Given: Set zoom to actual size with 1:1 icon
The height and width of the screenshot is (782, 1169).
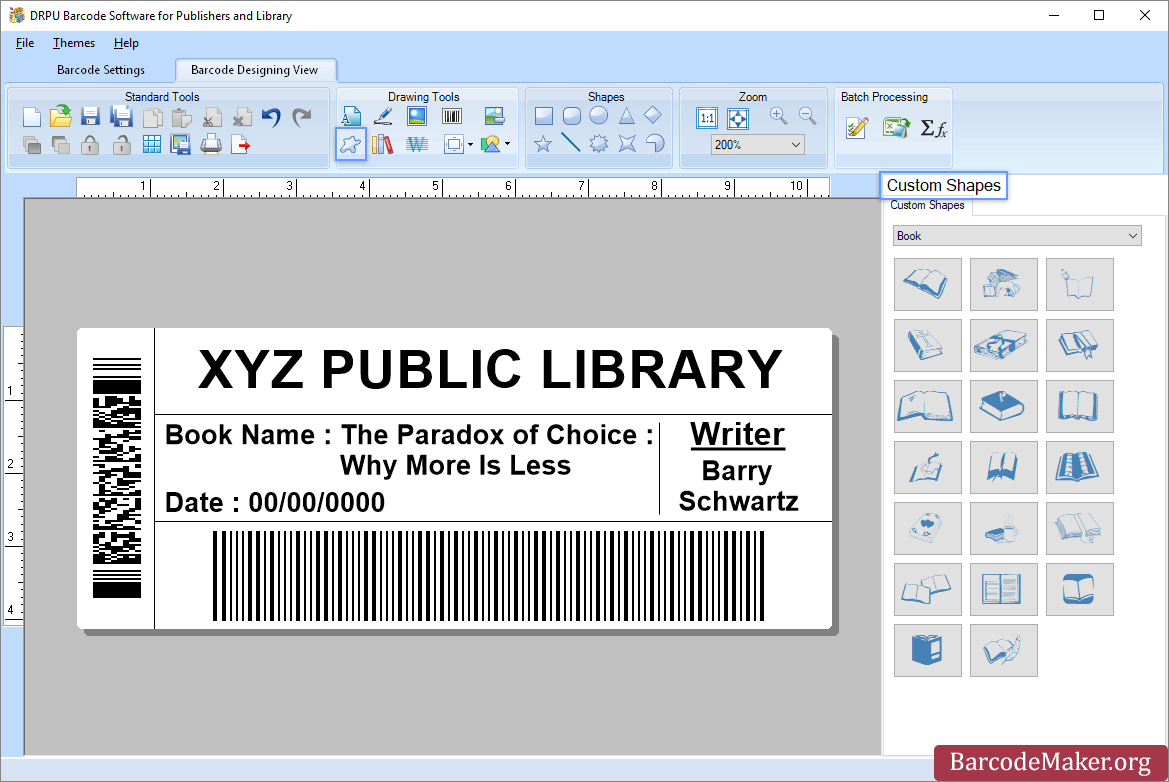Looking at the screenshot, I should click(707, 118).
